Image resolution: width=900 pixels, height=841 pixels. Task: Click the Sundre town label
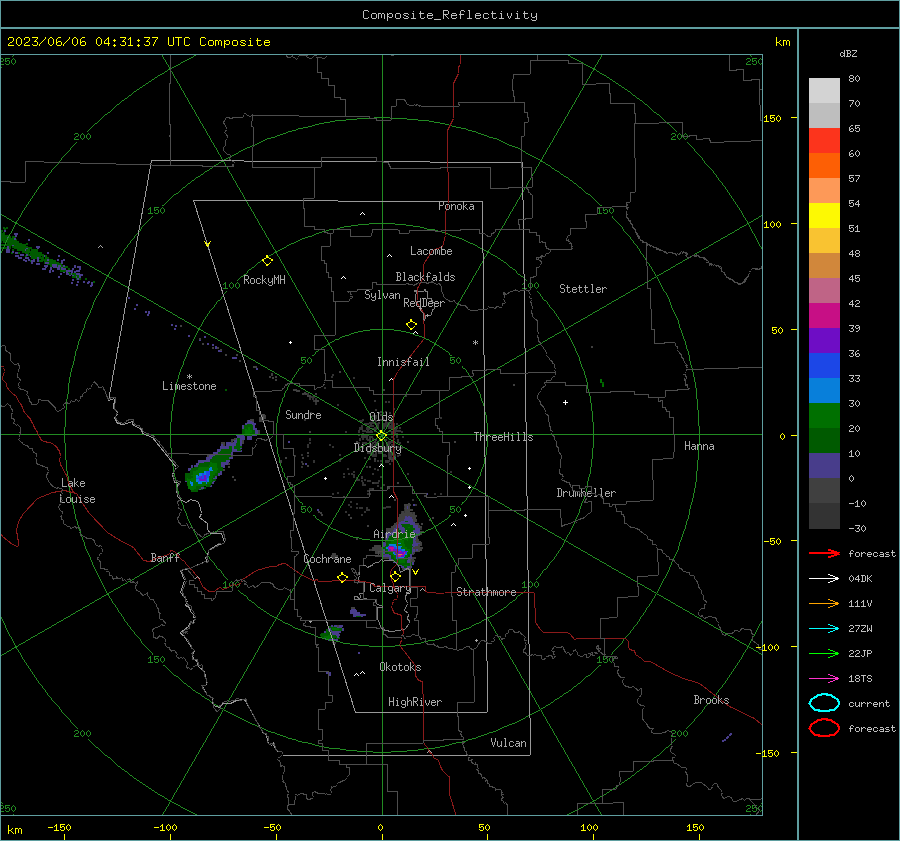(x=303, y=414)
